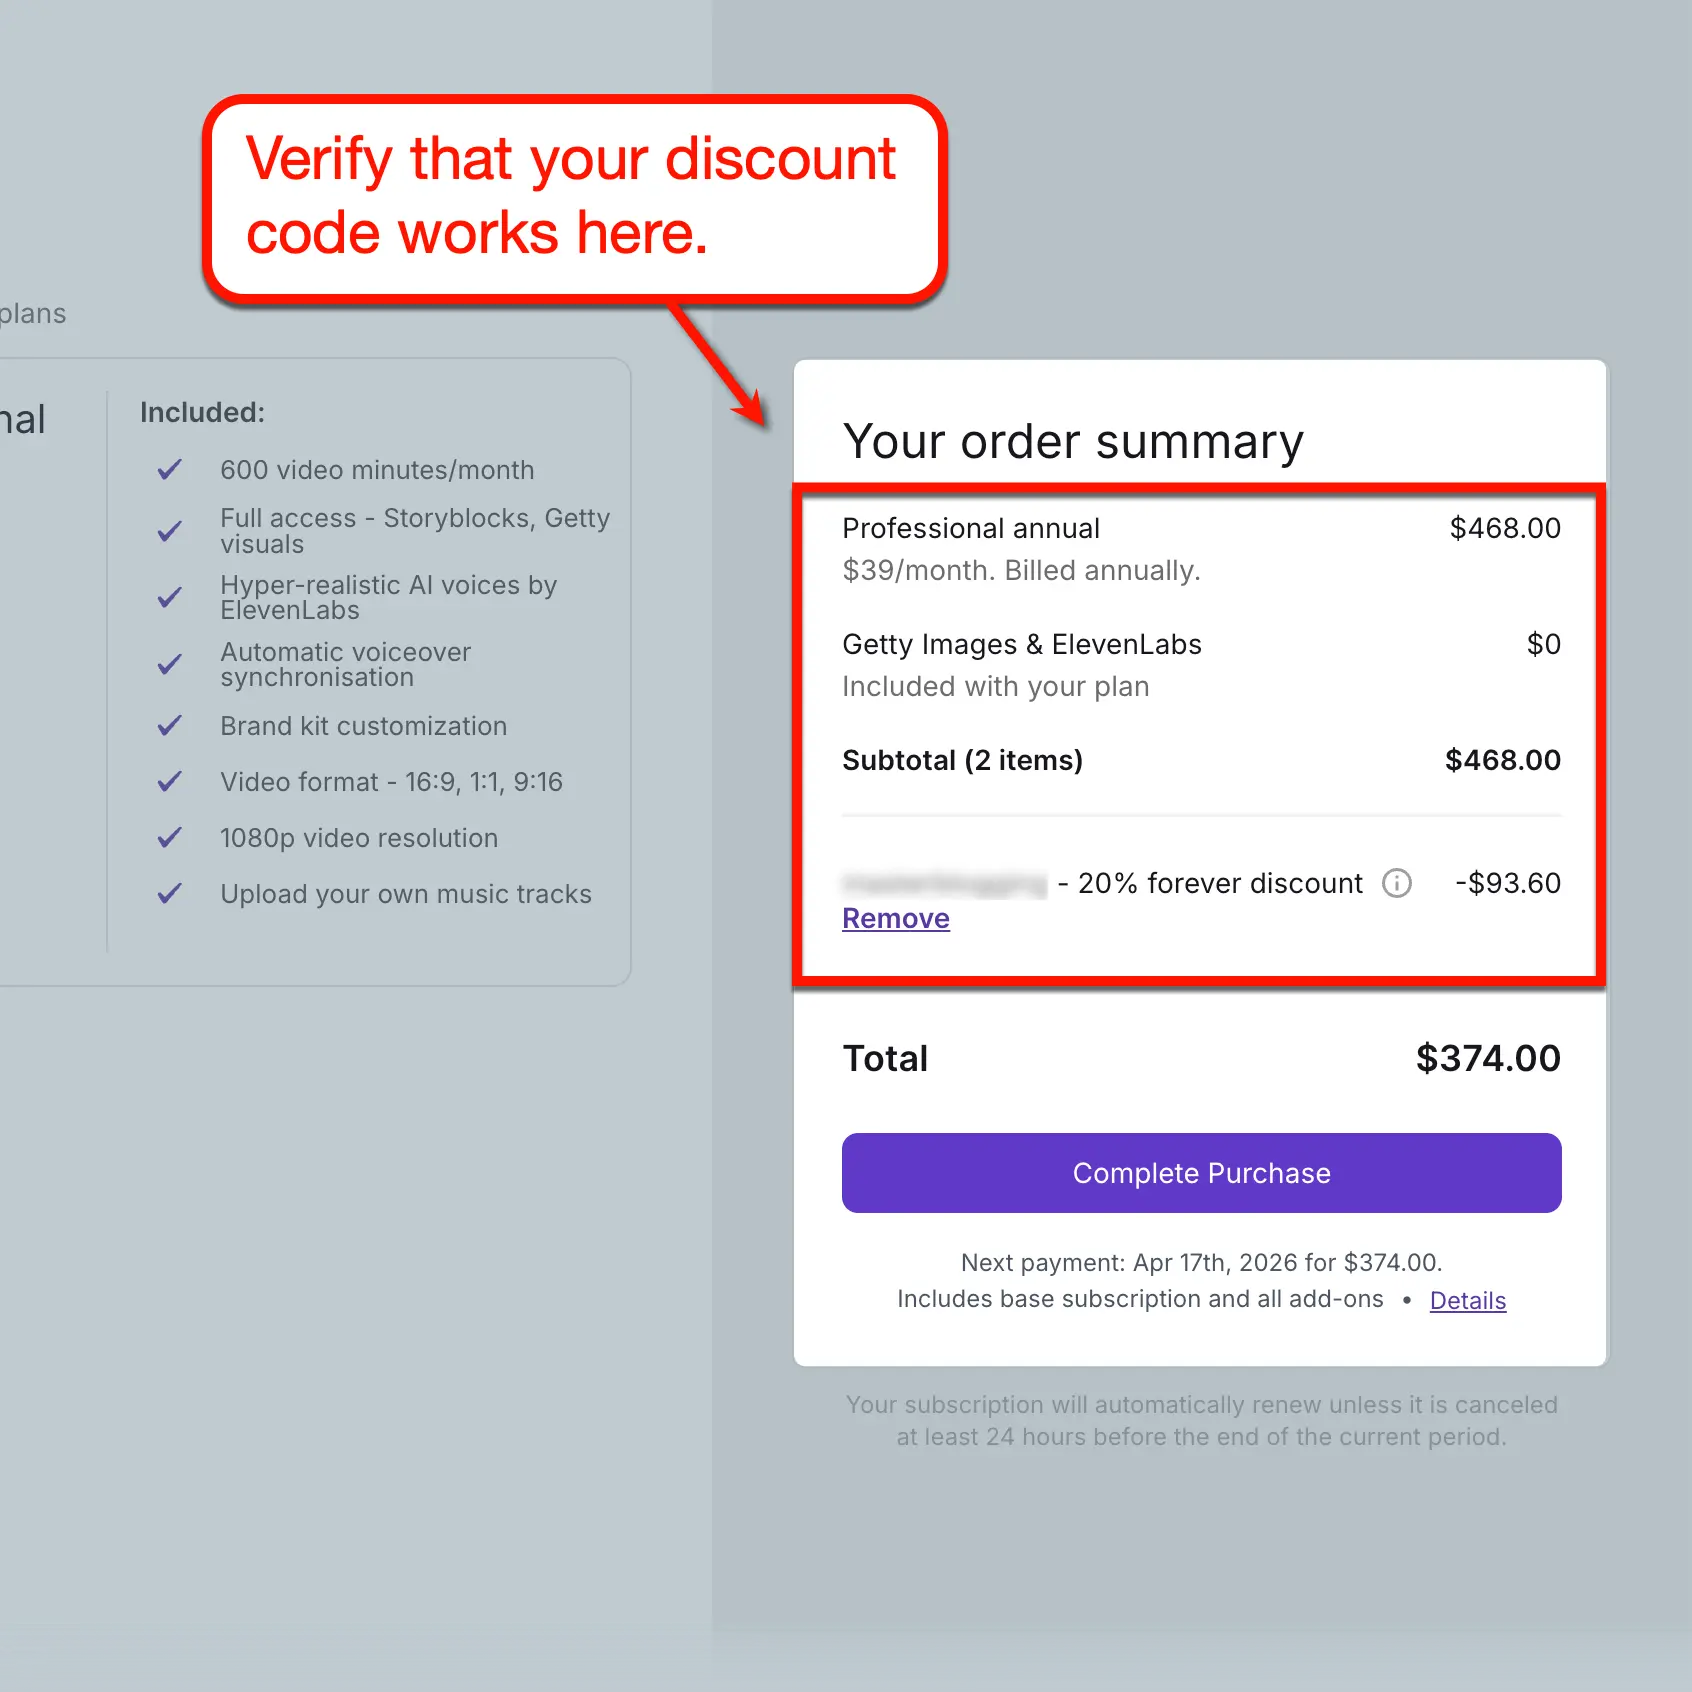Remove the 20% forever discount
The image size is (1692, 1692).
[895, 917]
